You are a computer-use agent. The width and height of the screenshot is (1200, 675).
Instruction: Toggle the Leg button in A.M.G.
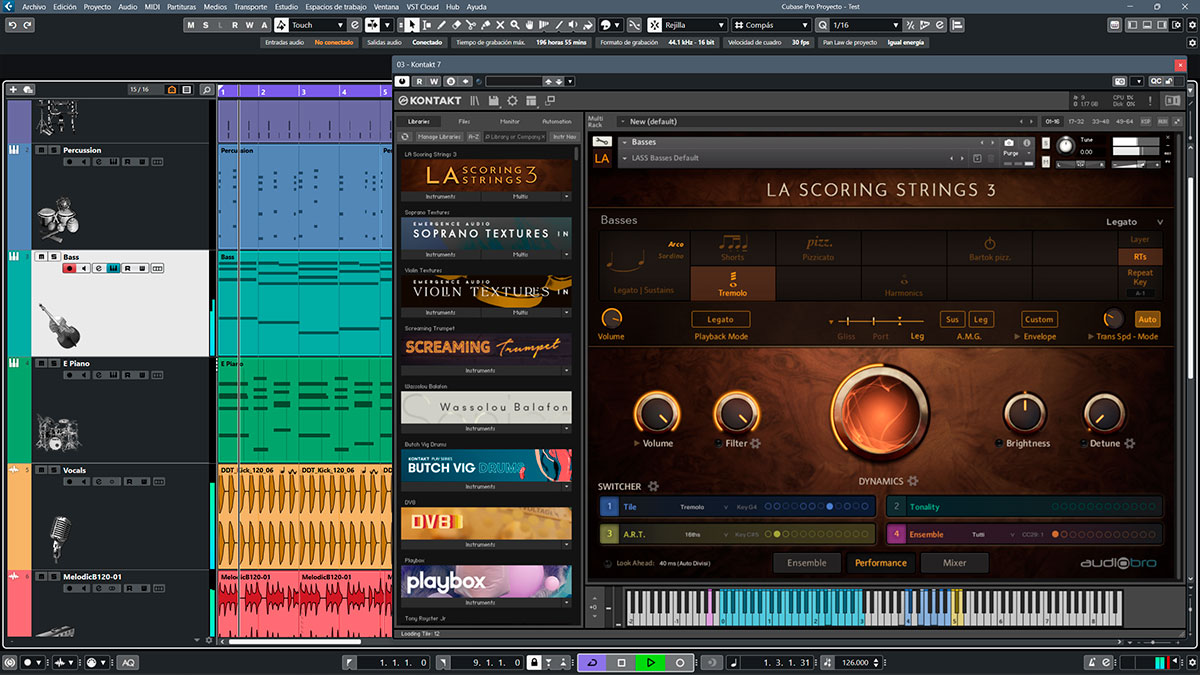[981, 319]
